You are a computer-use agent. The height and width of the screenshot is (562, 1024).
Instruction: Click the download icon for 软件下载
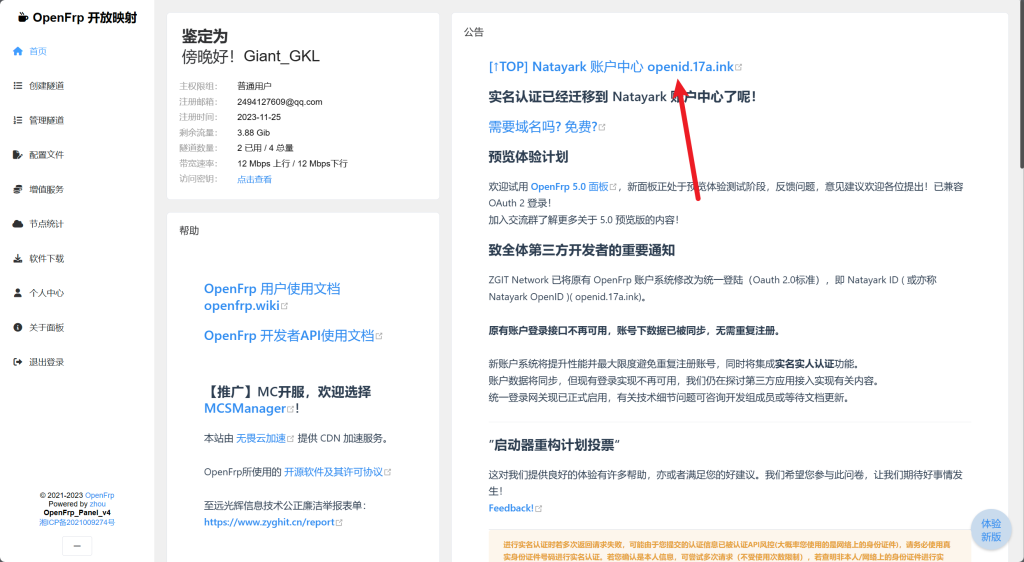18,258
